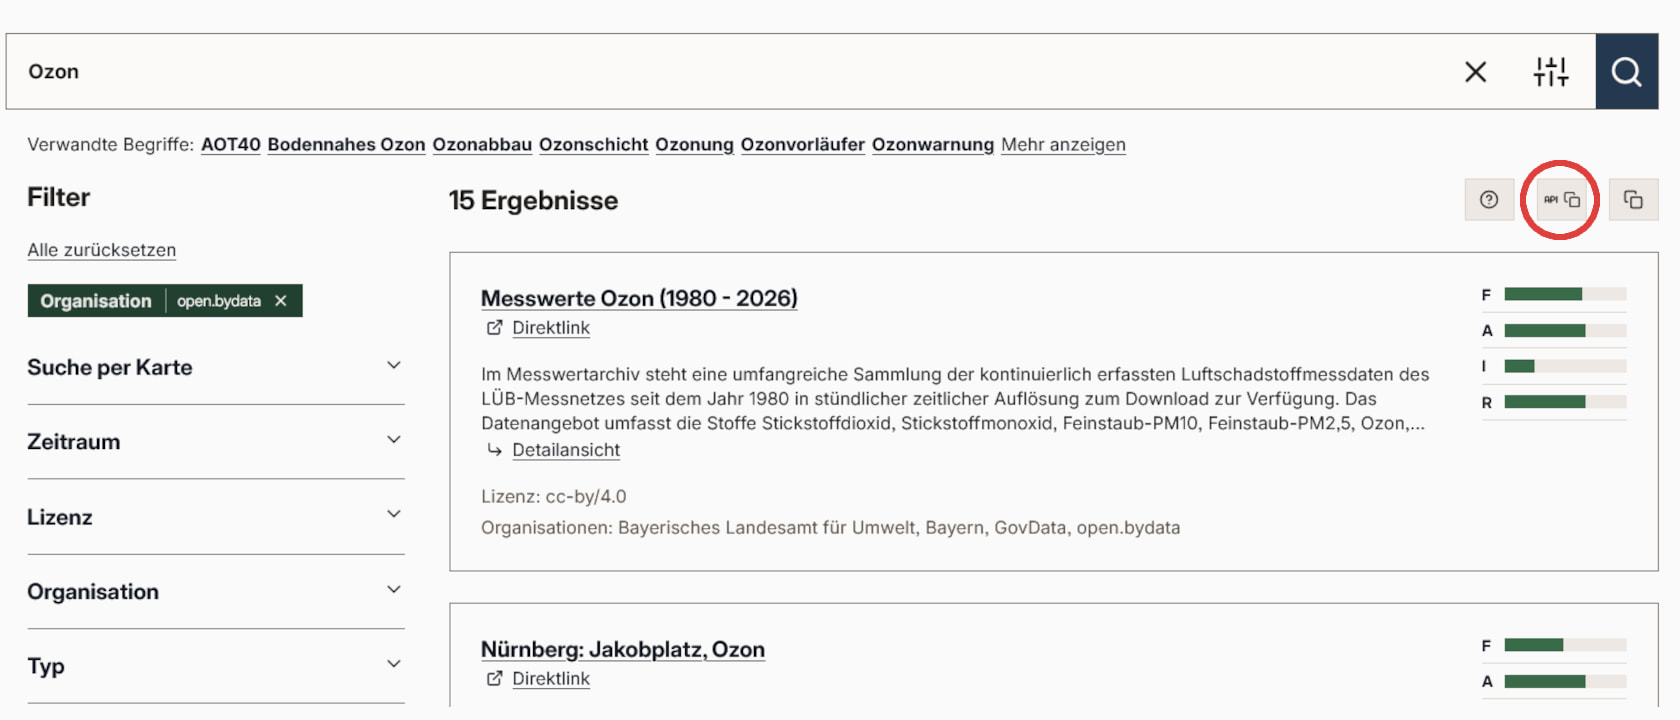Open Nürnberg: Jakobplatz, Ozon result
The image size is (1680, 720).
[622, 649]
